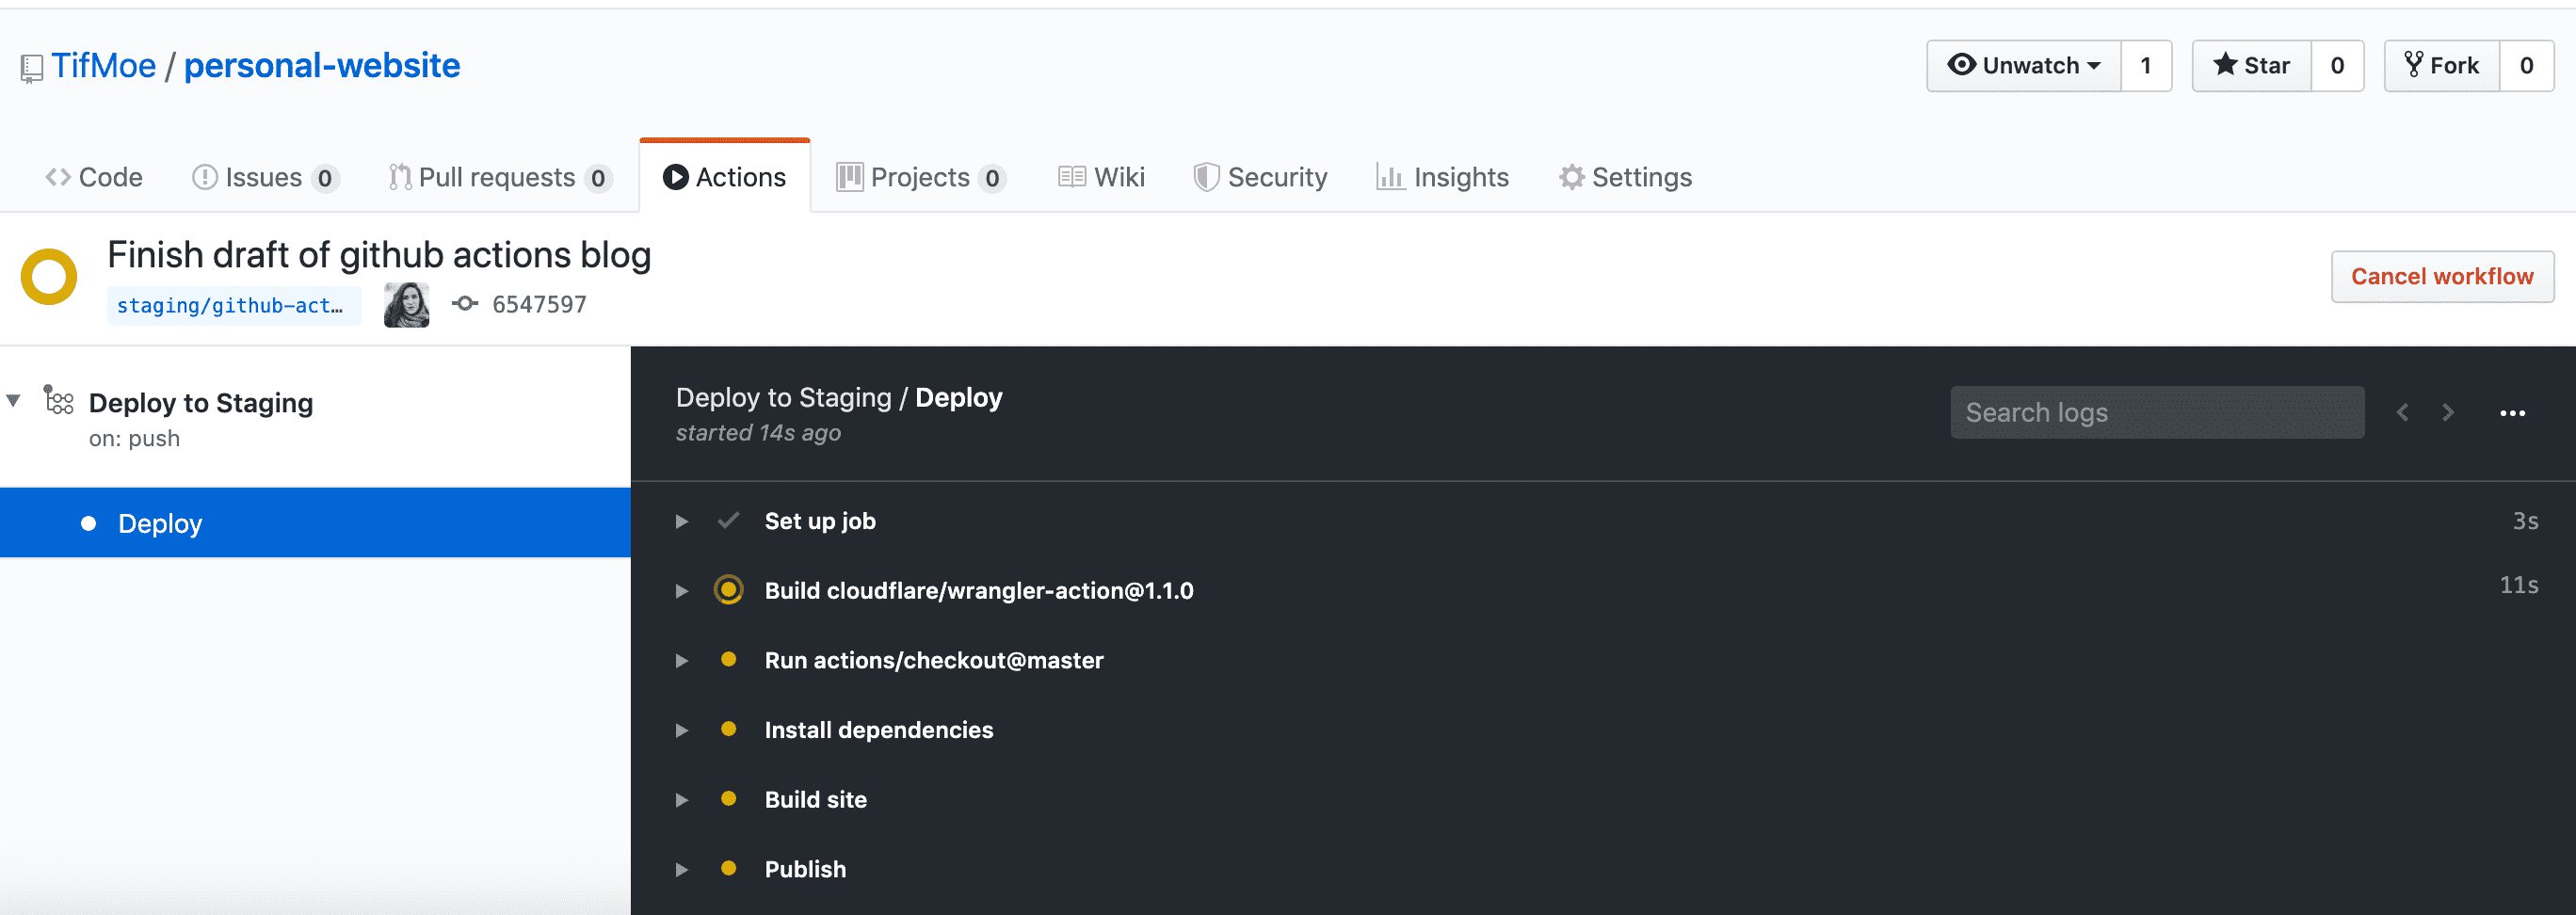This screenshot has width=2576, height=915.
Task: Open the Security shield tab
Action: [x=1260, y=177]
